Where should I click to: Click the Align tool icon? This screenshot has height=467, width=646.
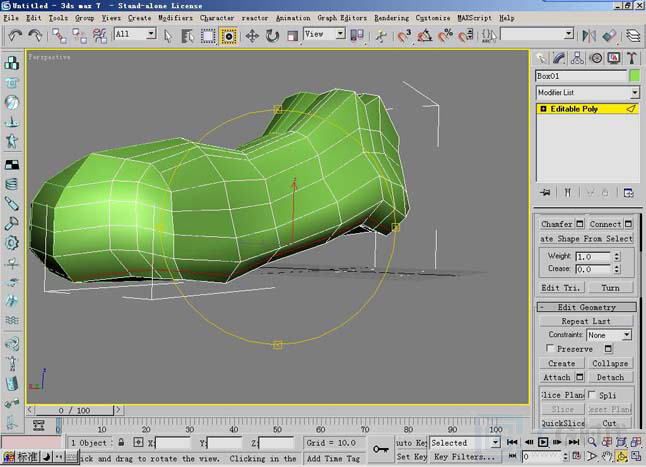(609, 36)
